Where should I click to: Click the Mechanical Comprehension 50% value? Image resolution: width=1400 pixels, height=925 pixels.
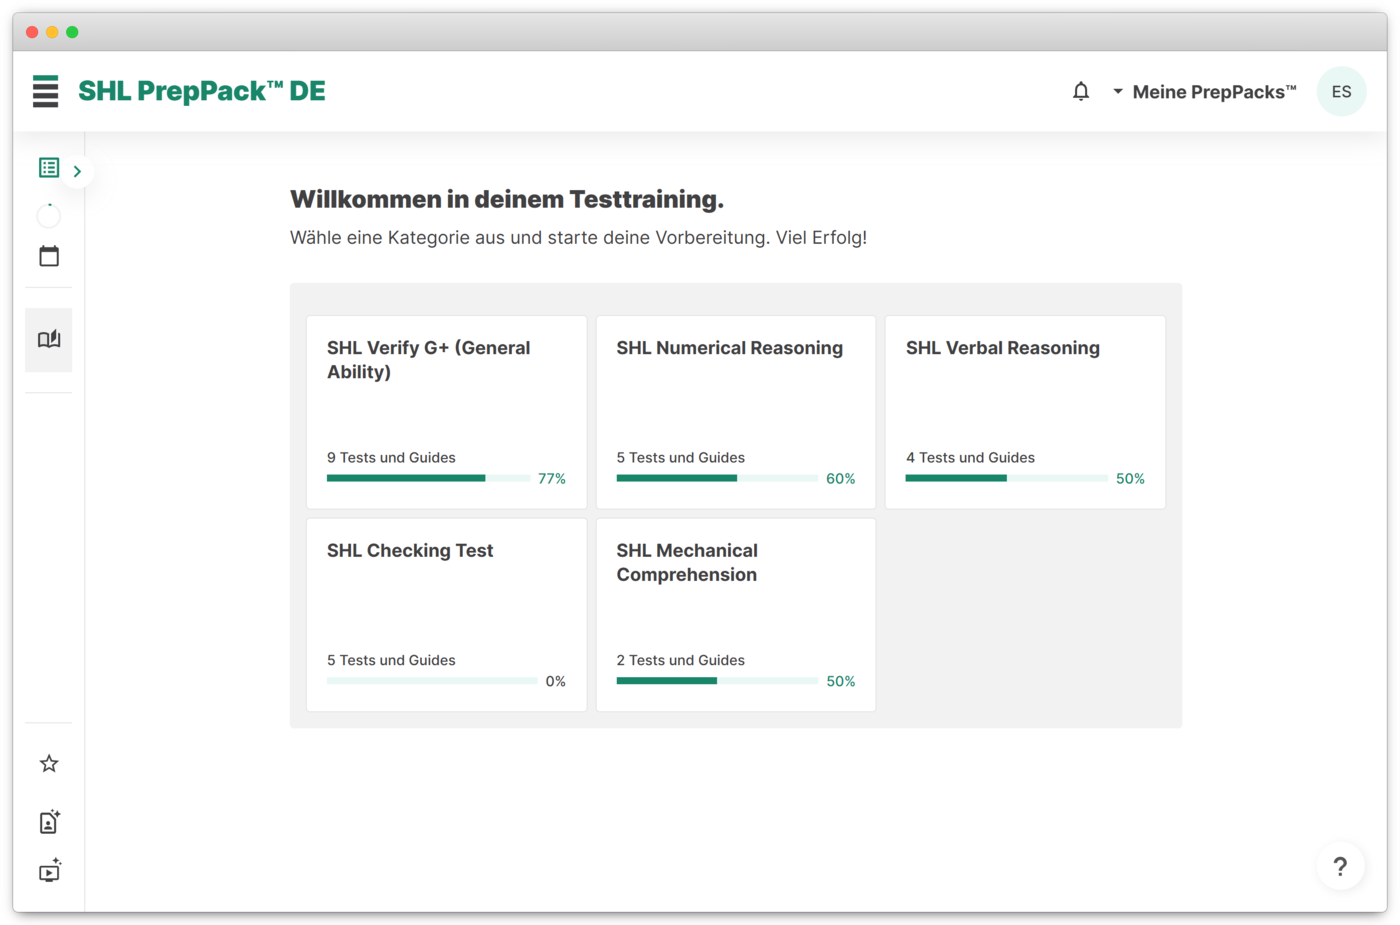coord(840,682)
